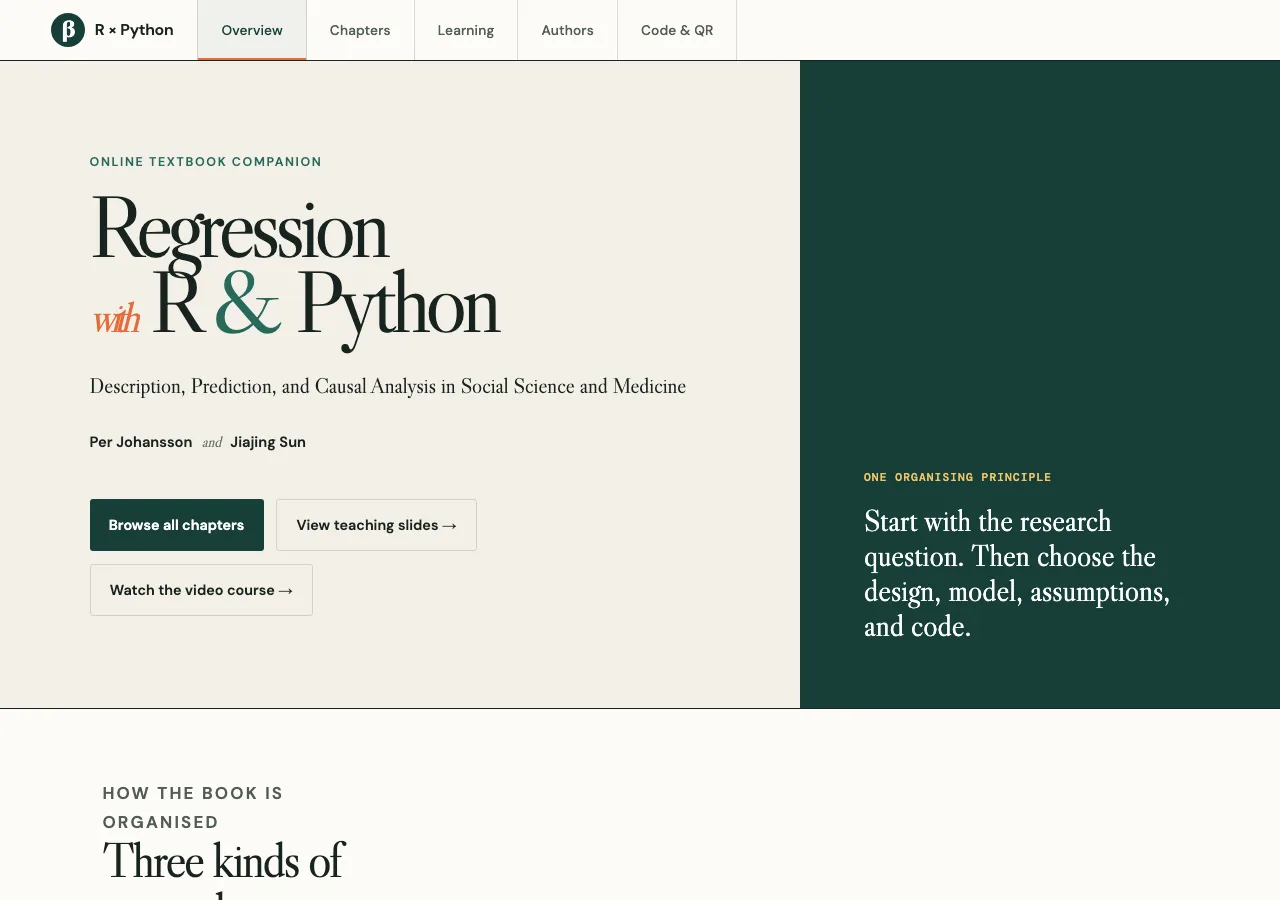Open the Chapters tab
Viewport: 1280px width, 900px height.
coord(360,30)
